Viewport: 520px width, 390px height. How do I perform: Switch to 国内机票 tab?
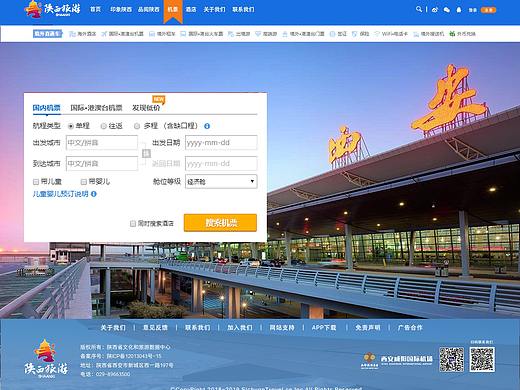46,108
